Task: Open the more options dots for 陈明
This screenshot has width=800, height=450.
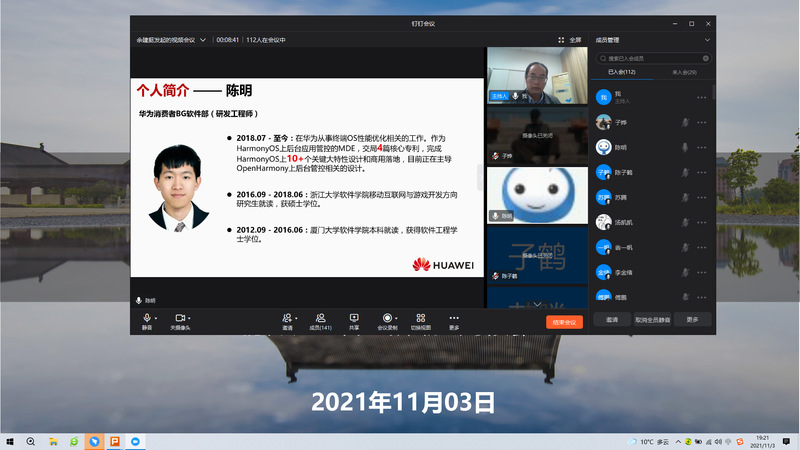Action: (x=702, y=147)
